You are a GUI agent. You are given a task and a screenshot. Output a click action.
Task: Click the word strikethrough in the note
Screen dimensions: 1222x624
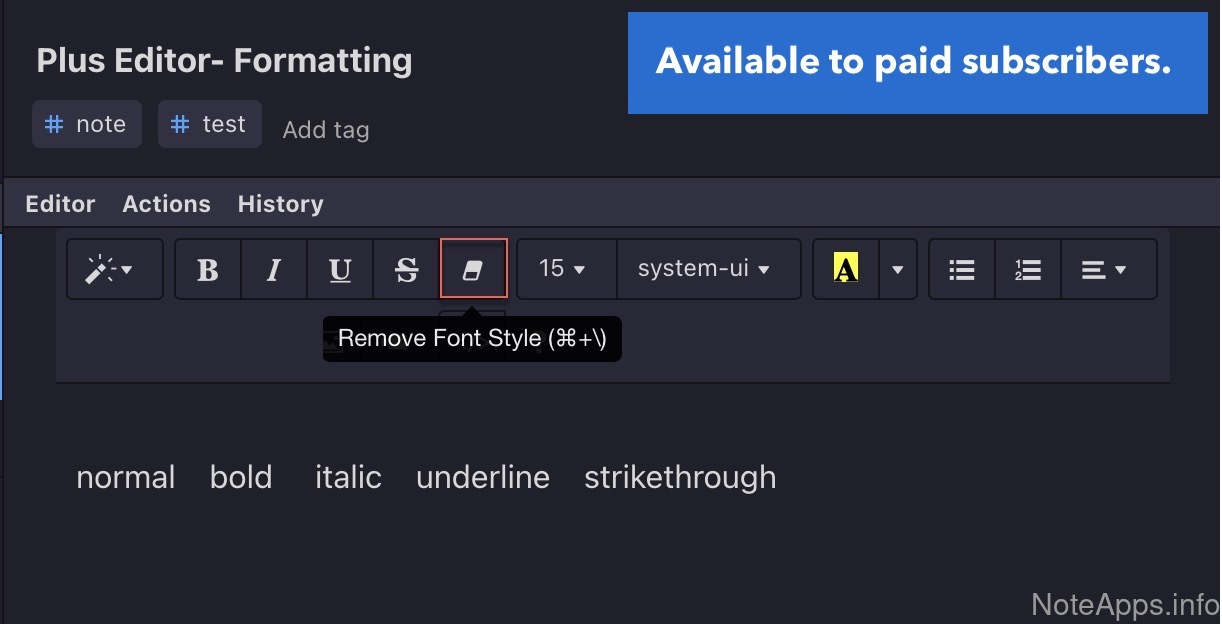click(680, 477)
